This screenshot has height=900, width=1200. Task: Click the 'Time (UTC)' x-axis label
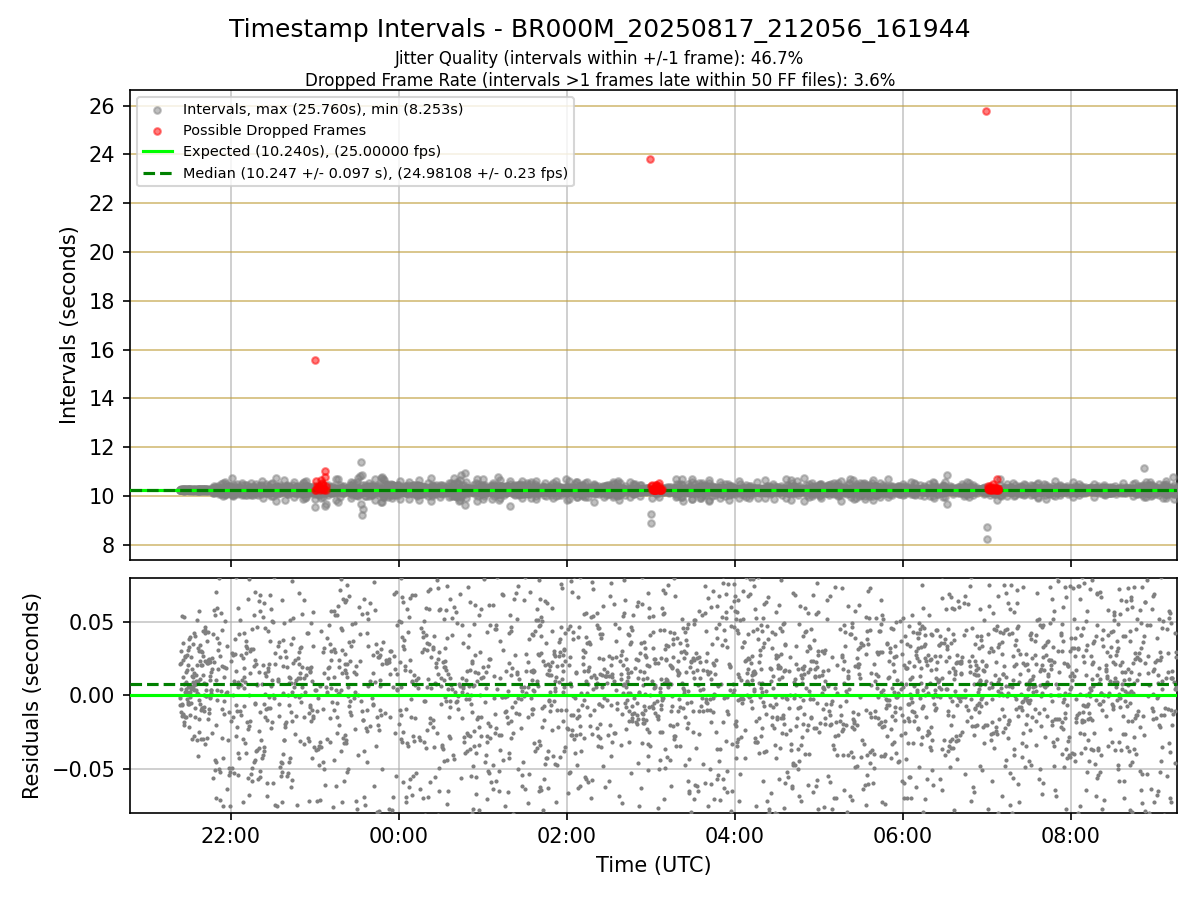653,865
